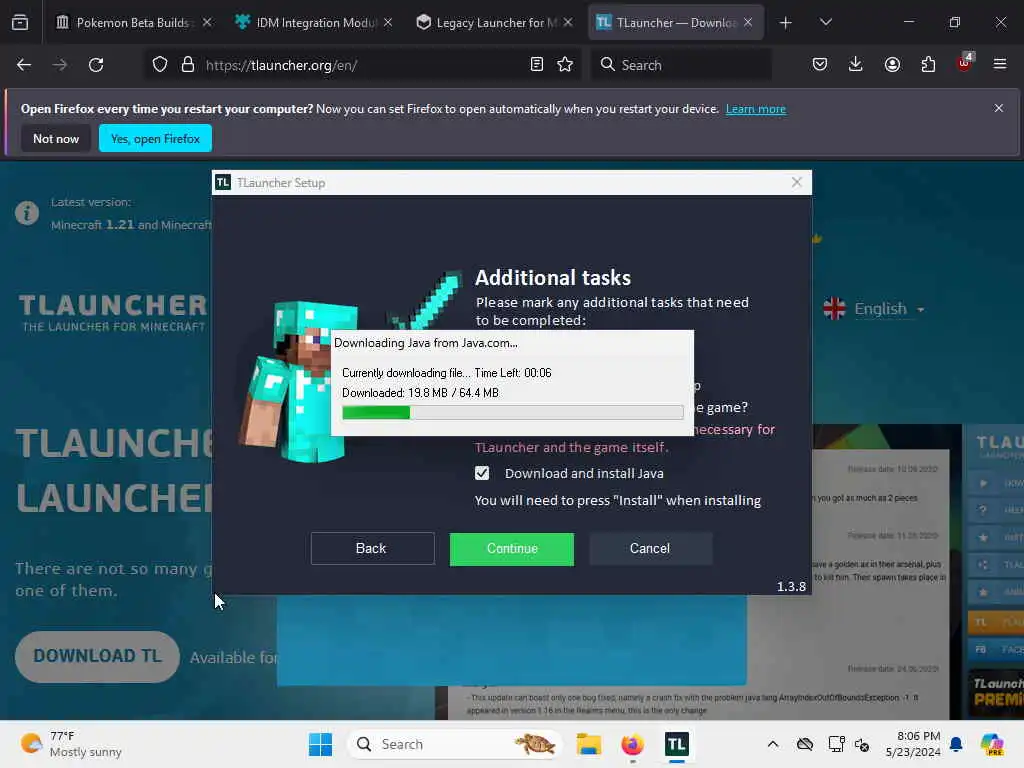Image resolution: width=1024 pixels, height=768 pixels.
Task: List all tabs dropdown arrow
Action: [x=825, y=22]
